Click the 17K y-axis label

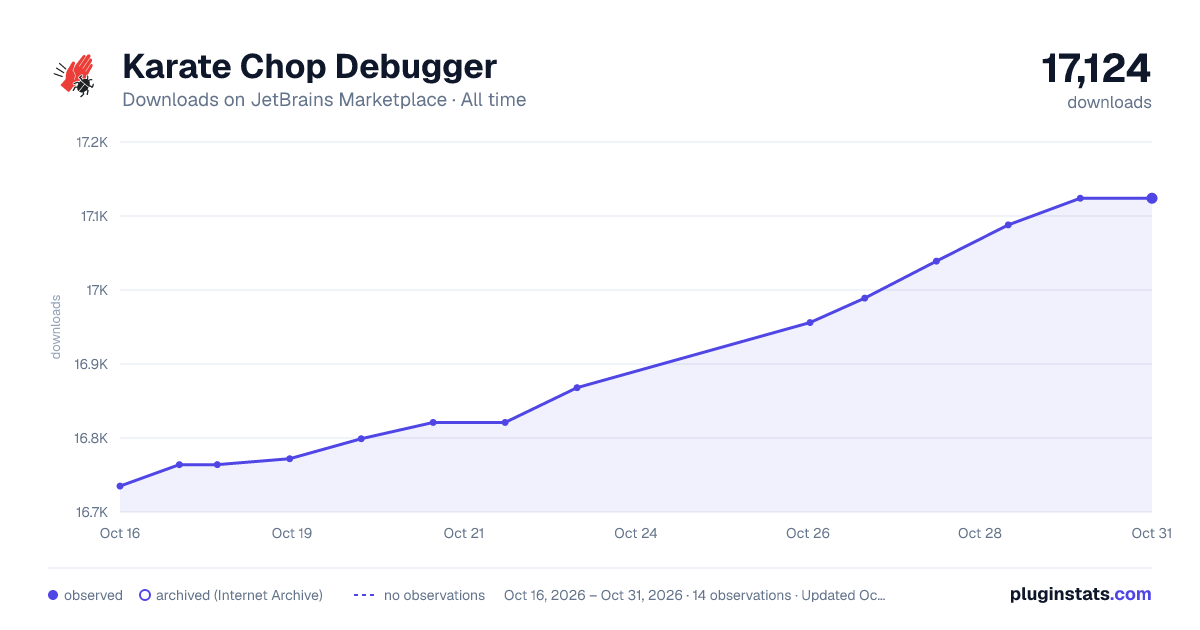pos(97,290)
